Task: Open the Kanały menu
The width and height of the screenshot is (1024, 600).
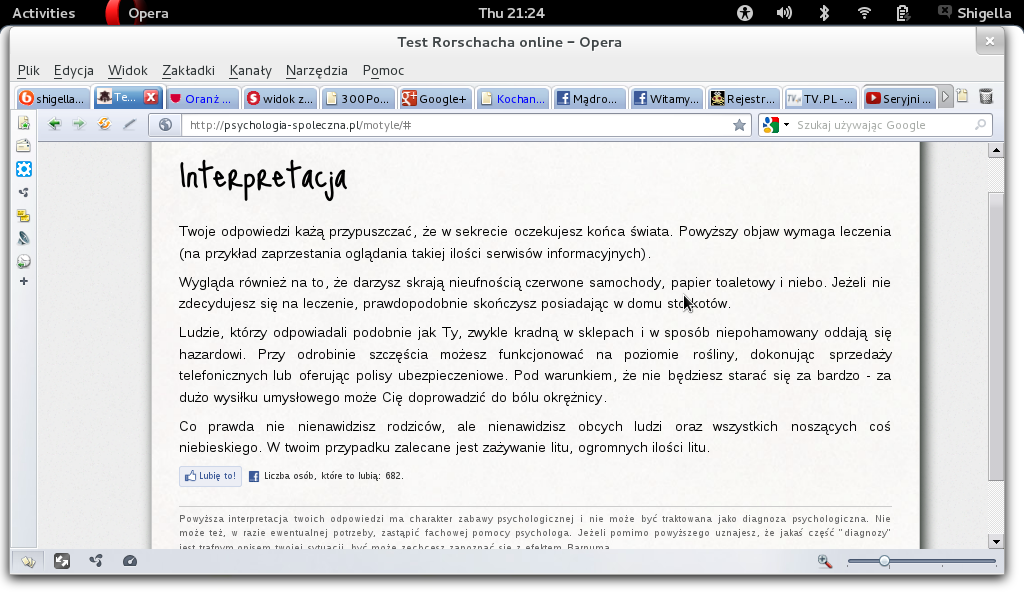Action: coord(251,71)
